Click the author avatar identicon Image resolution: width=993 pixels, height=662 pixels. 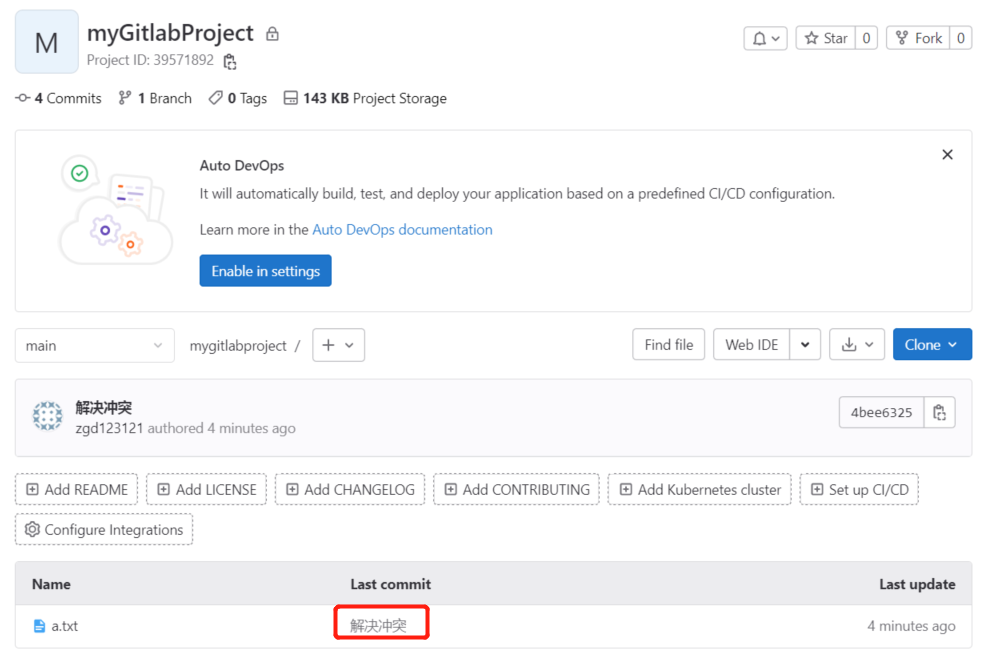(47, 416)
